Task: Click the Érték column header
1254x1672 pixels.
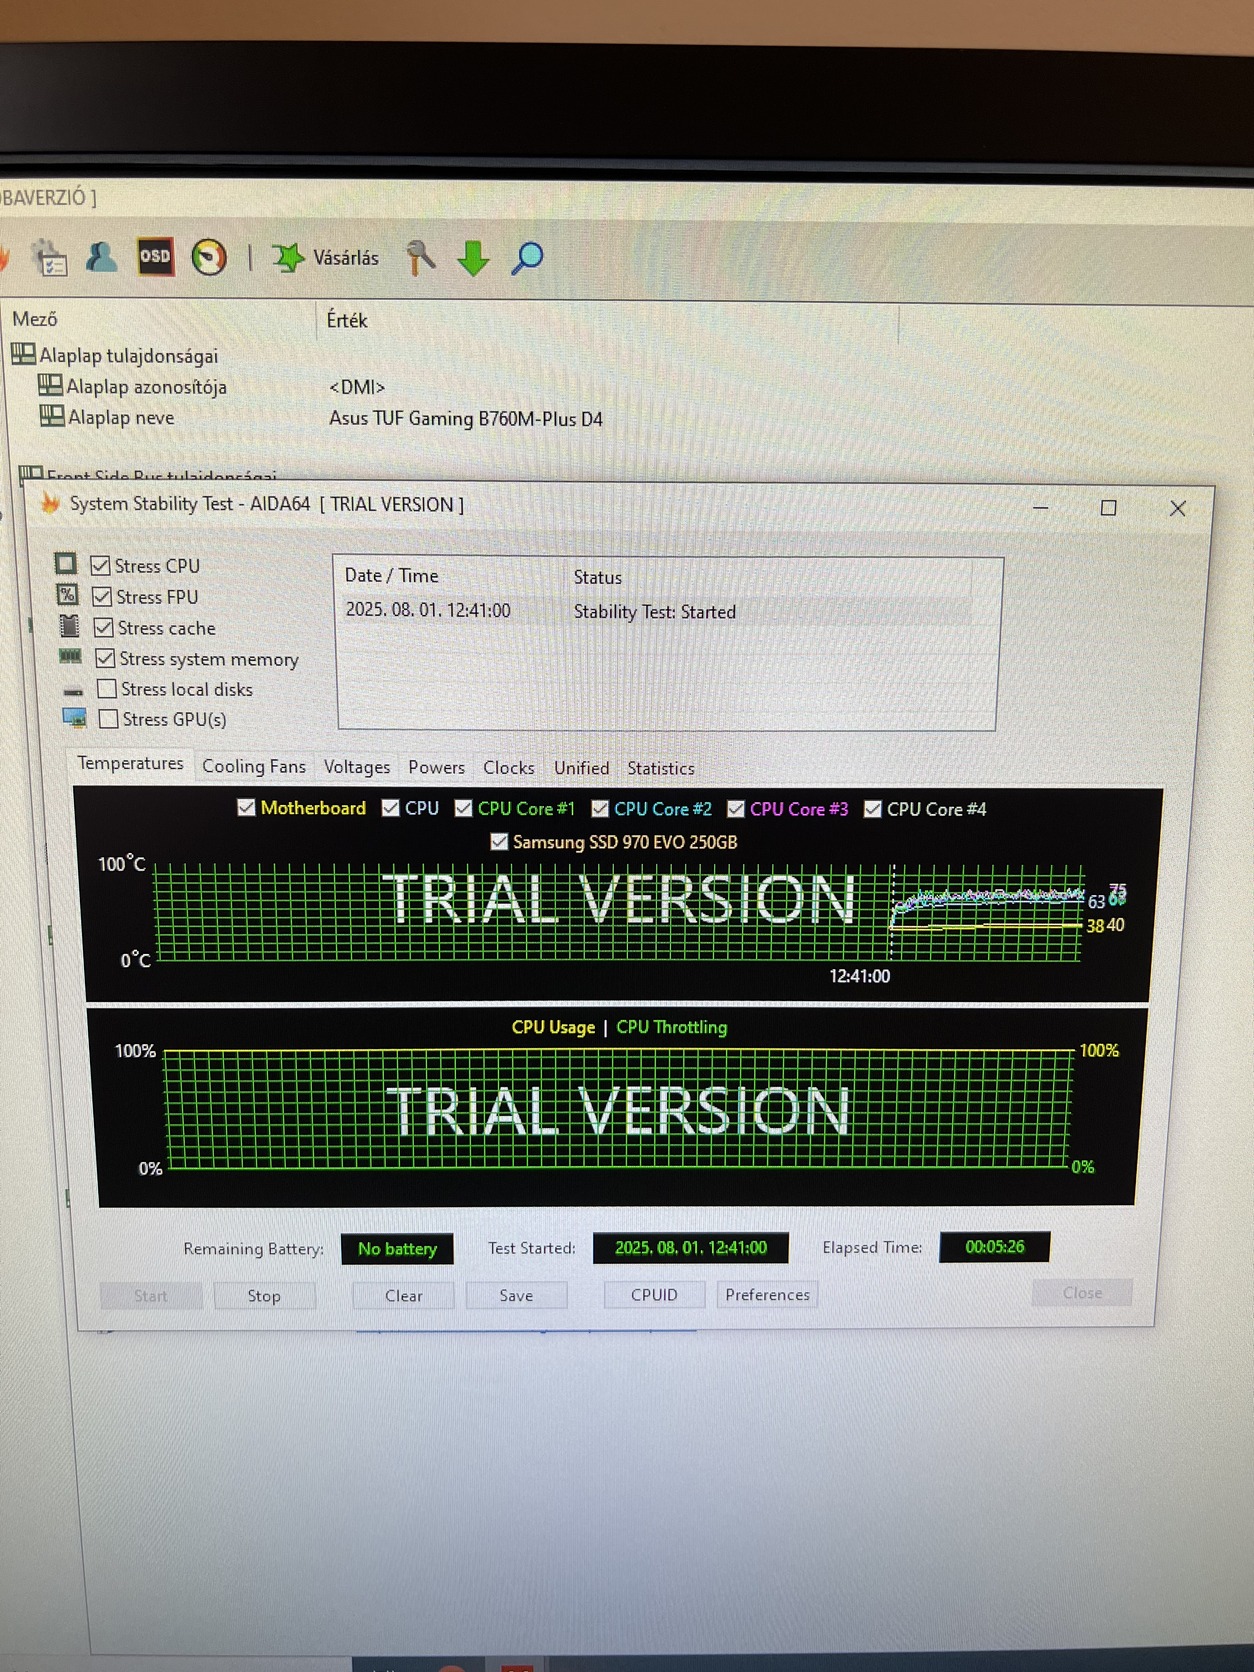Action: tap(347, 320)
